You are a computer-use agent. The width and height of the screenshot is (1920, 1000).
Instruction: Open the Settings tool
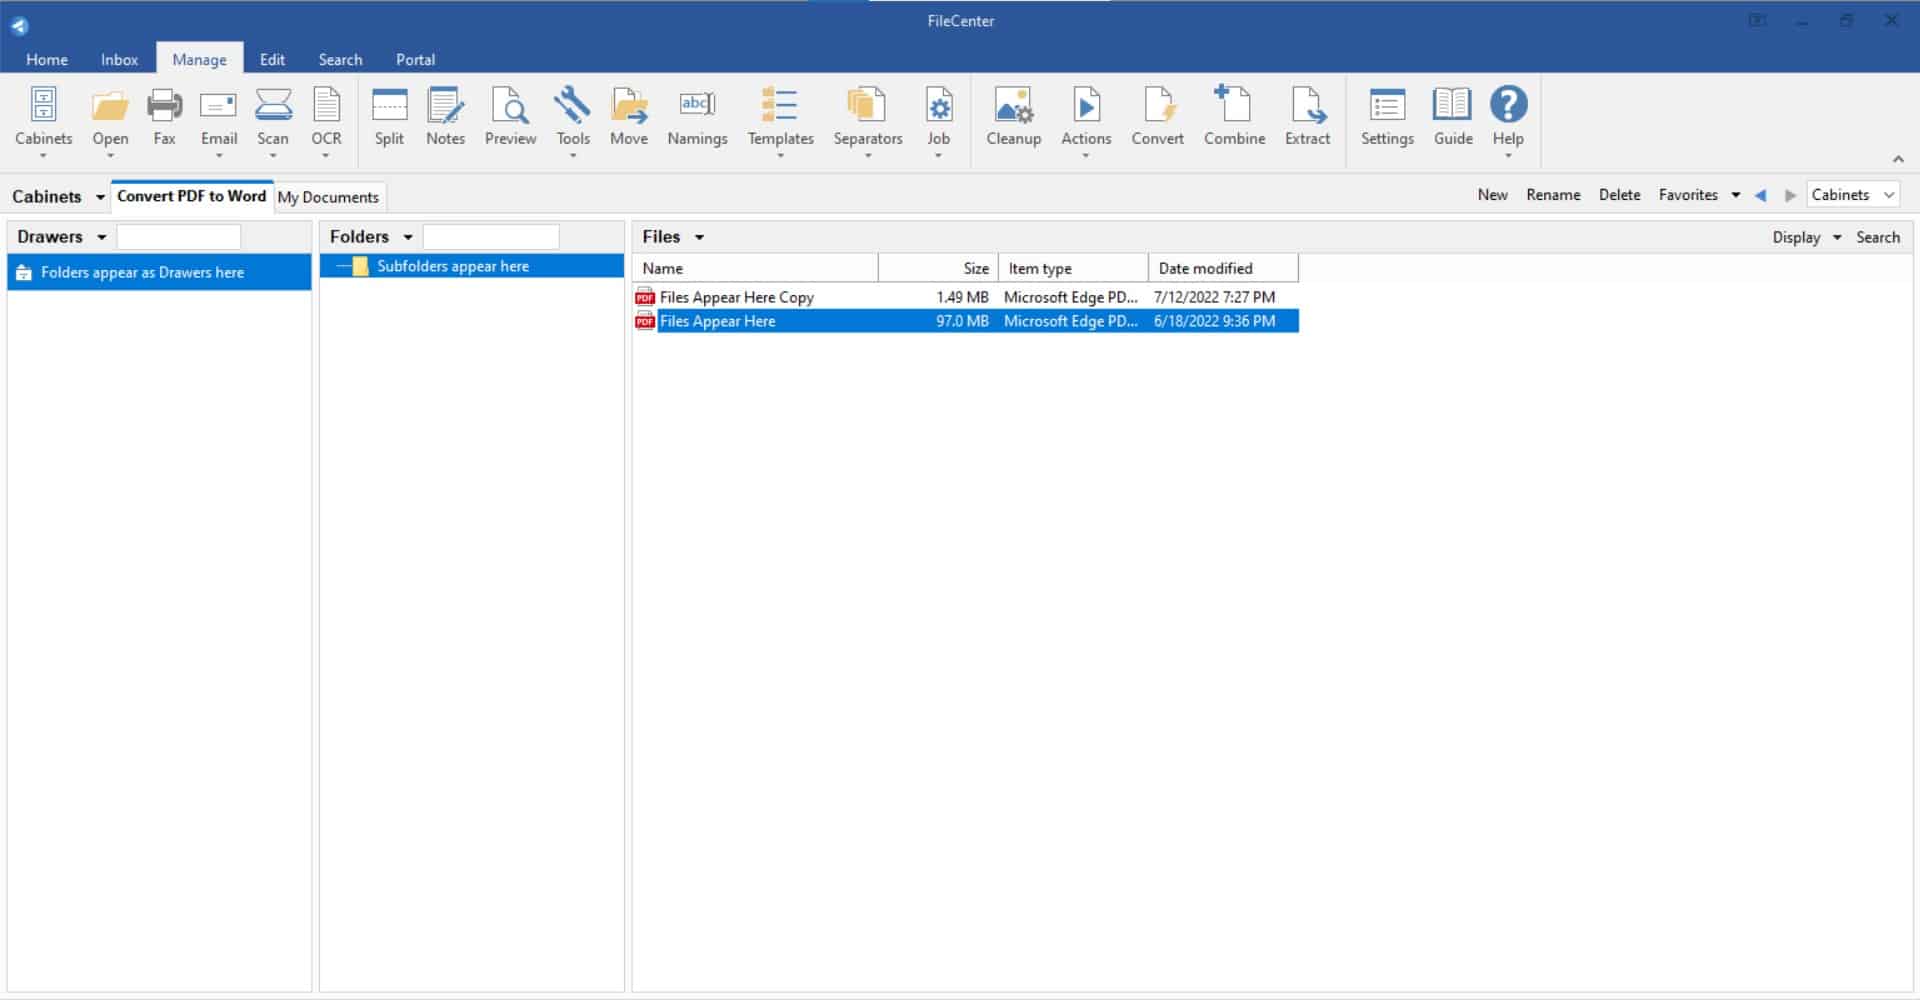1387,118
